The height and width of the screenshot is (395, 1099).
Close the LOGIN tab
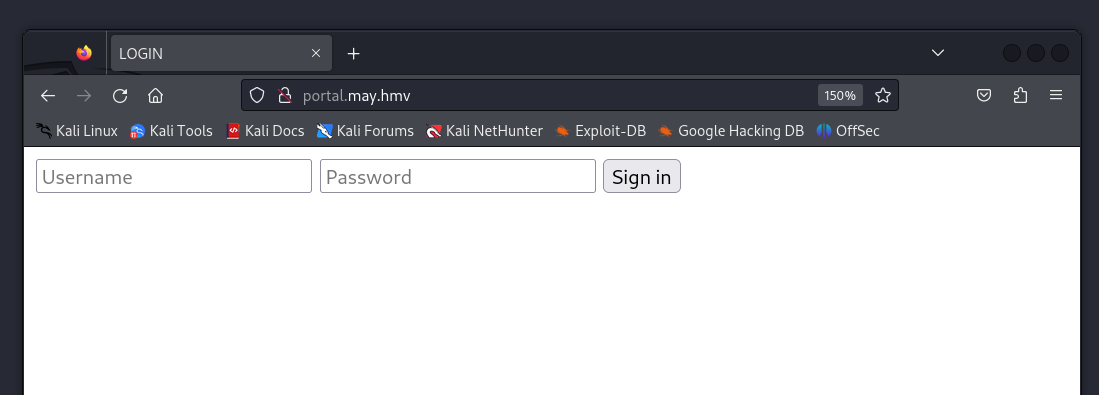[315, 53]
